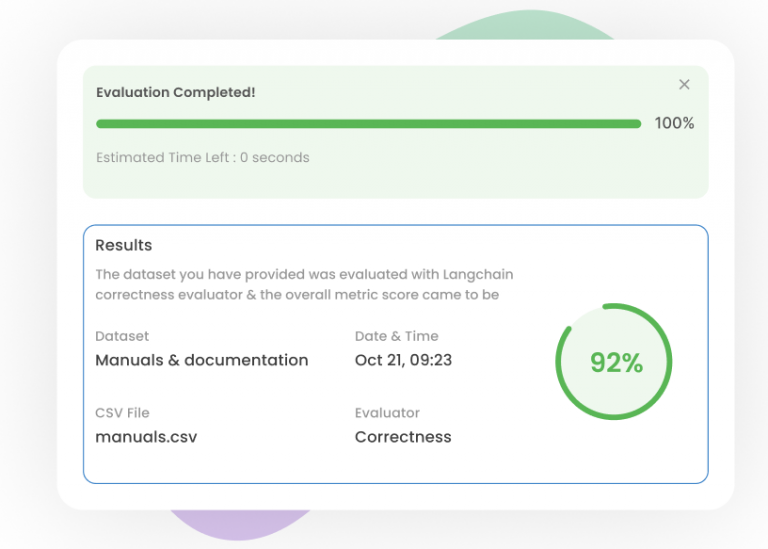
Task: Click the Estimated Time Left text
Action: tap(202, 157)
